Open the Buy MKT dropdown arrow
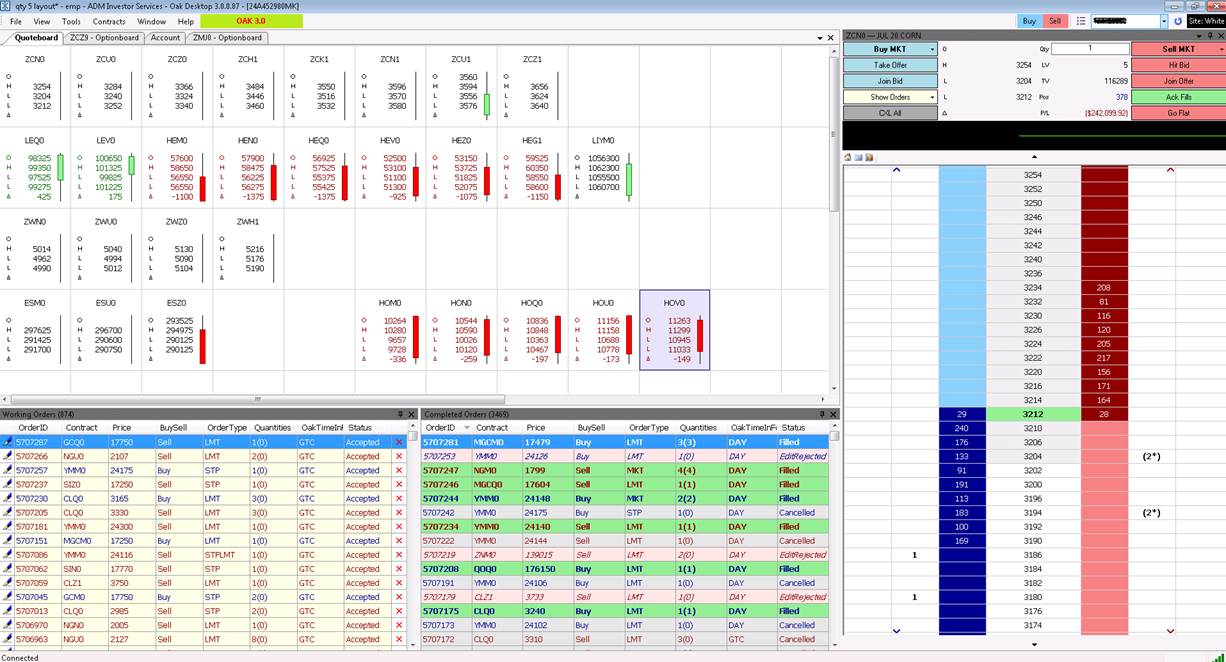Viewport: 1226px width, 662px height. click(x=932, y=49)
